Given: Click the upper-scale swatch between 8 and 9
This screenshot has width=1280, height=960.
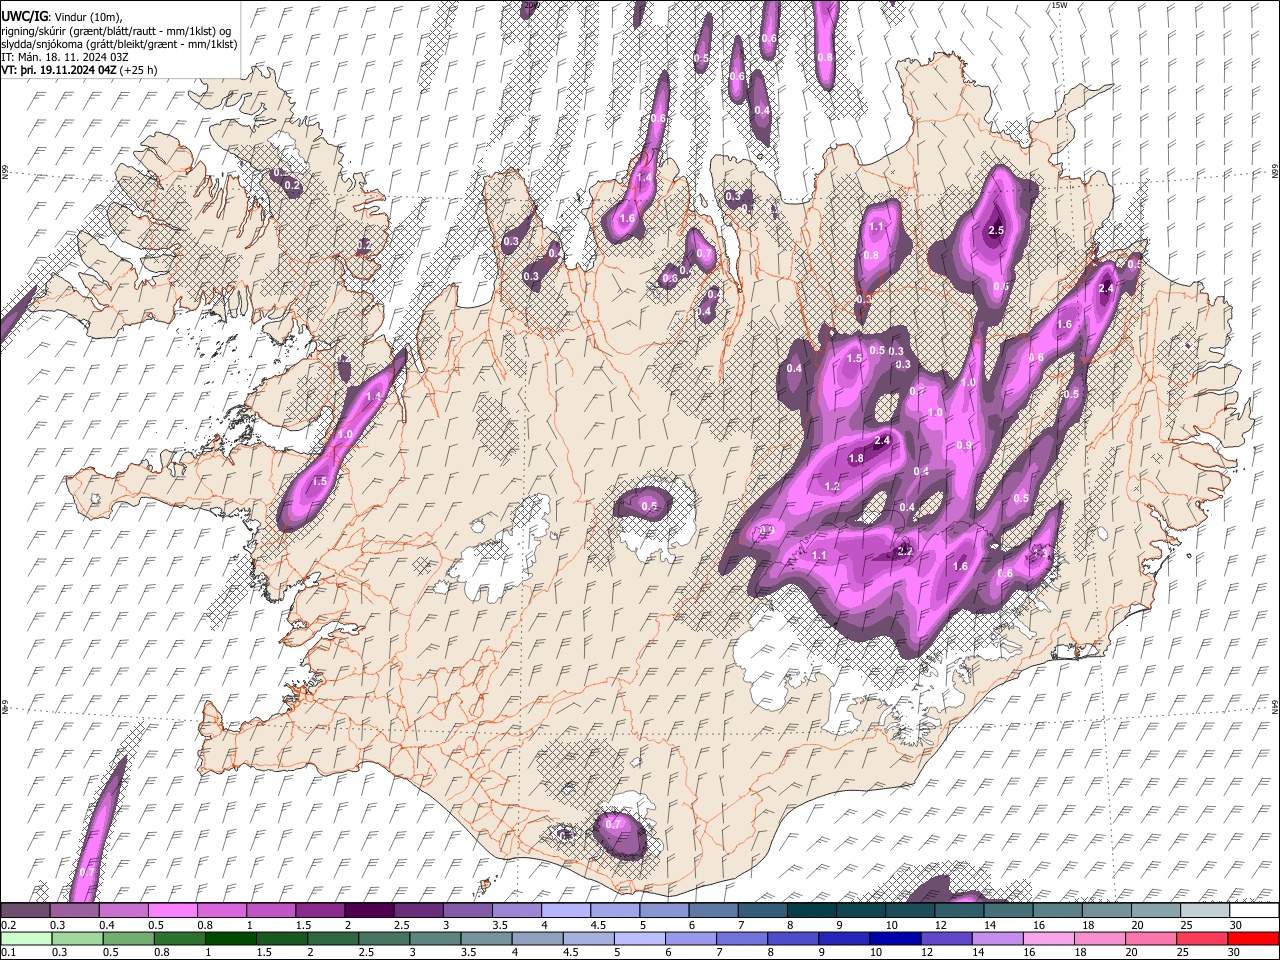Looking at the screenshot, I should [814, 910].
